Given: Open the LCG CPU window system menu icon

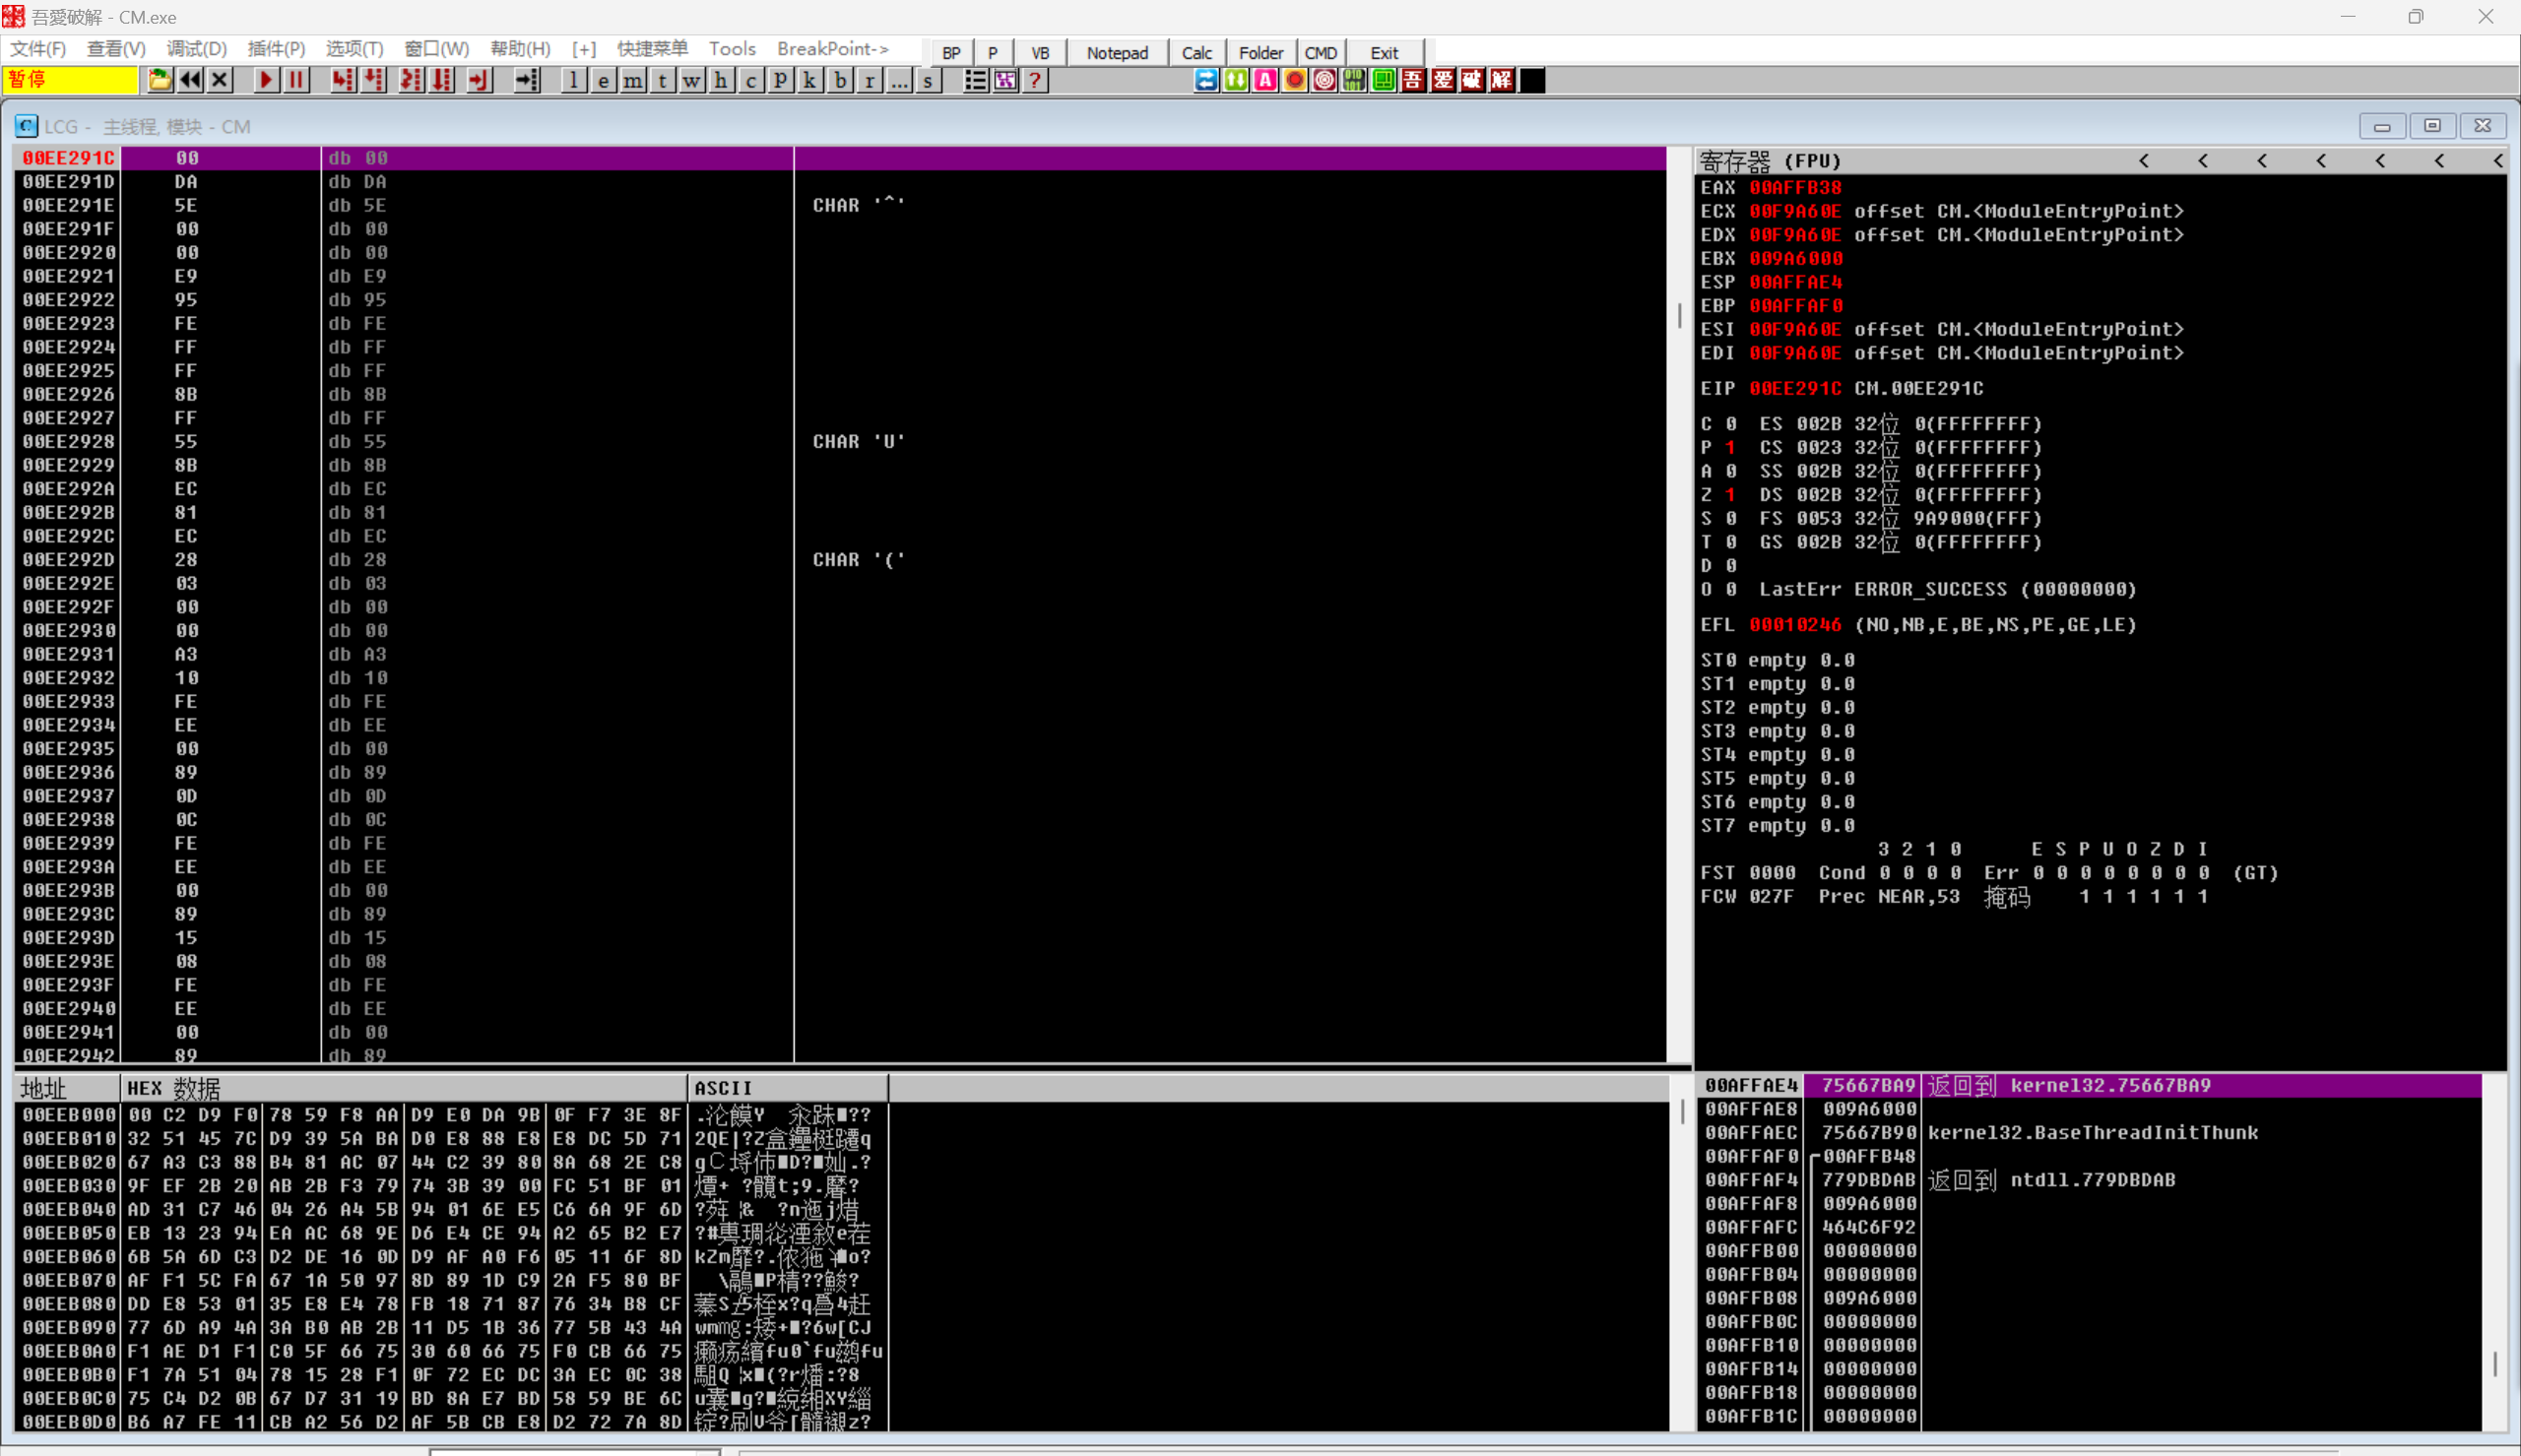Looking at the screenshot, I should coord(27,126).
